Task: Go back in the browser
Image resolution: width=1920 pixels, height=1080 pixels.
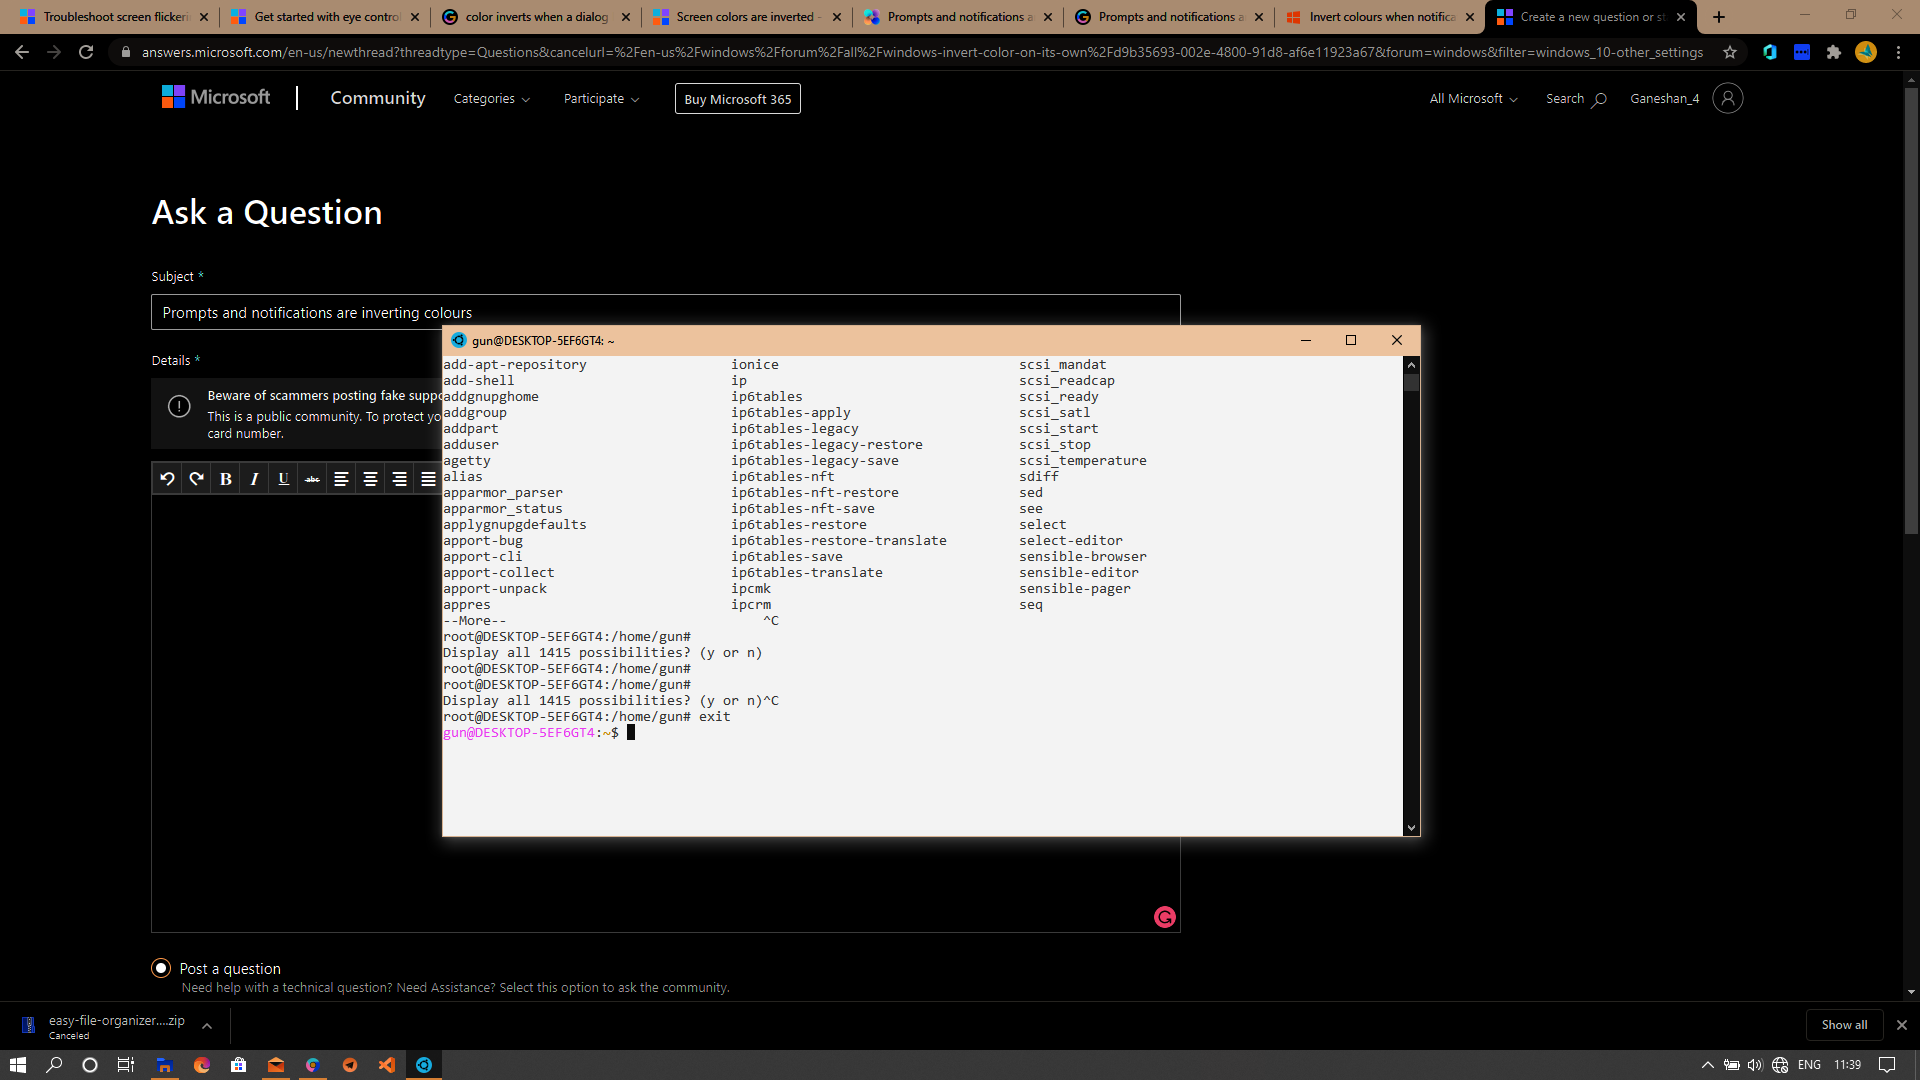Action: click(x=22, y=52)
